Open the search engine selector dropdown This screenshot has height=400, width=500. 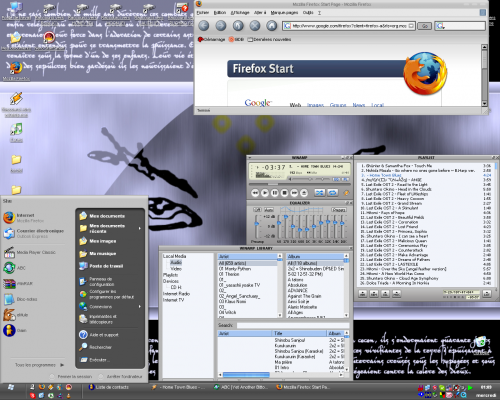440,26
